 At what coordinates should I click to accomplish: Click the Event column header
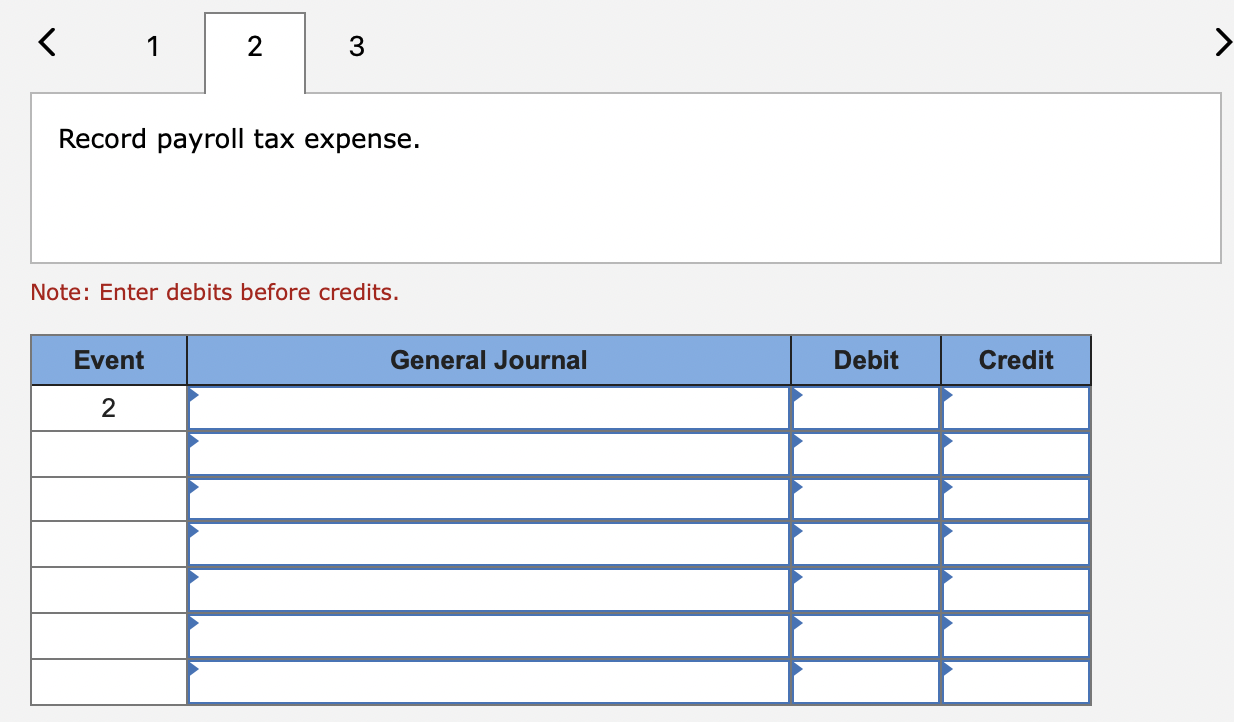[109, 360]
